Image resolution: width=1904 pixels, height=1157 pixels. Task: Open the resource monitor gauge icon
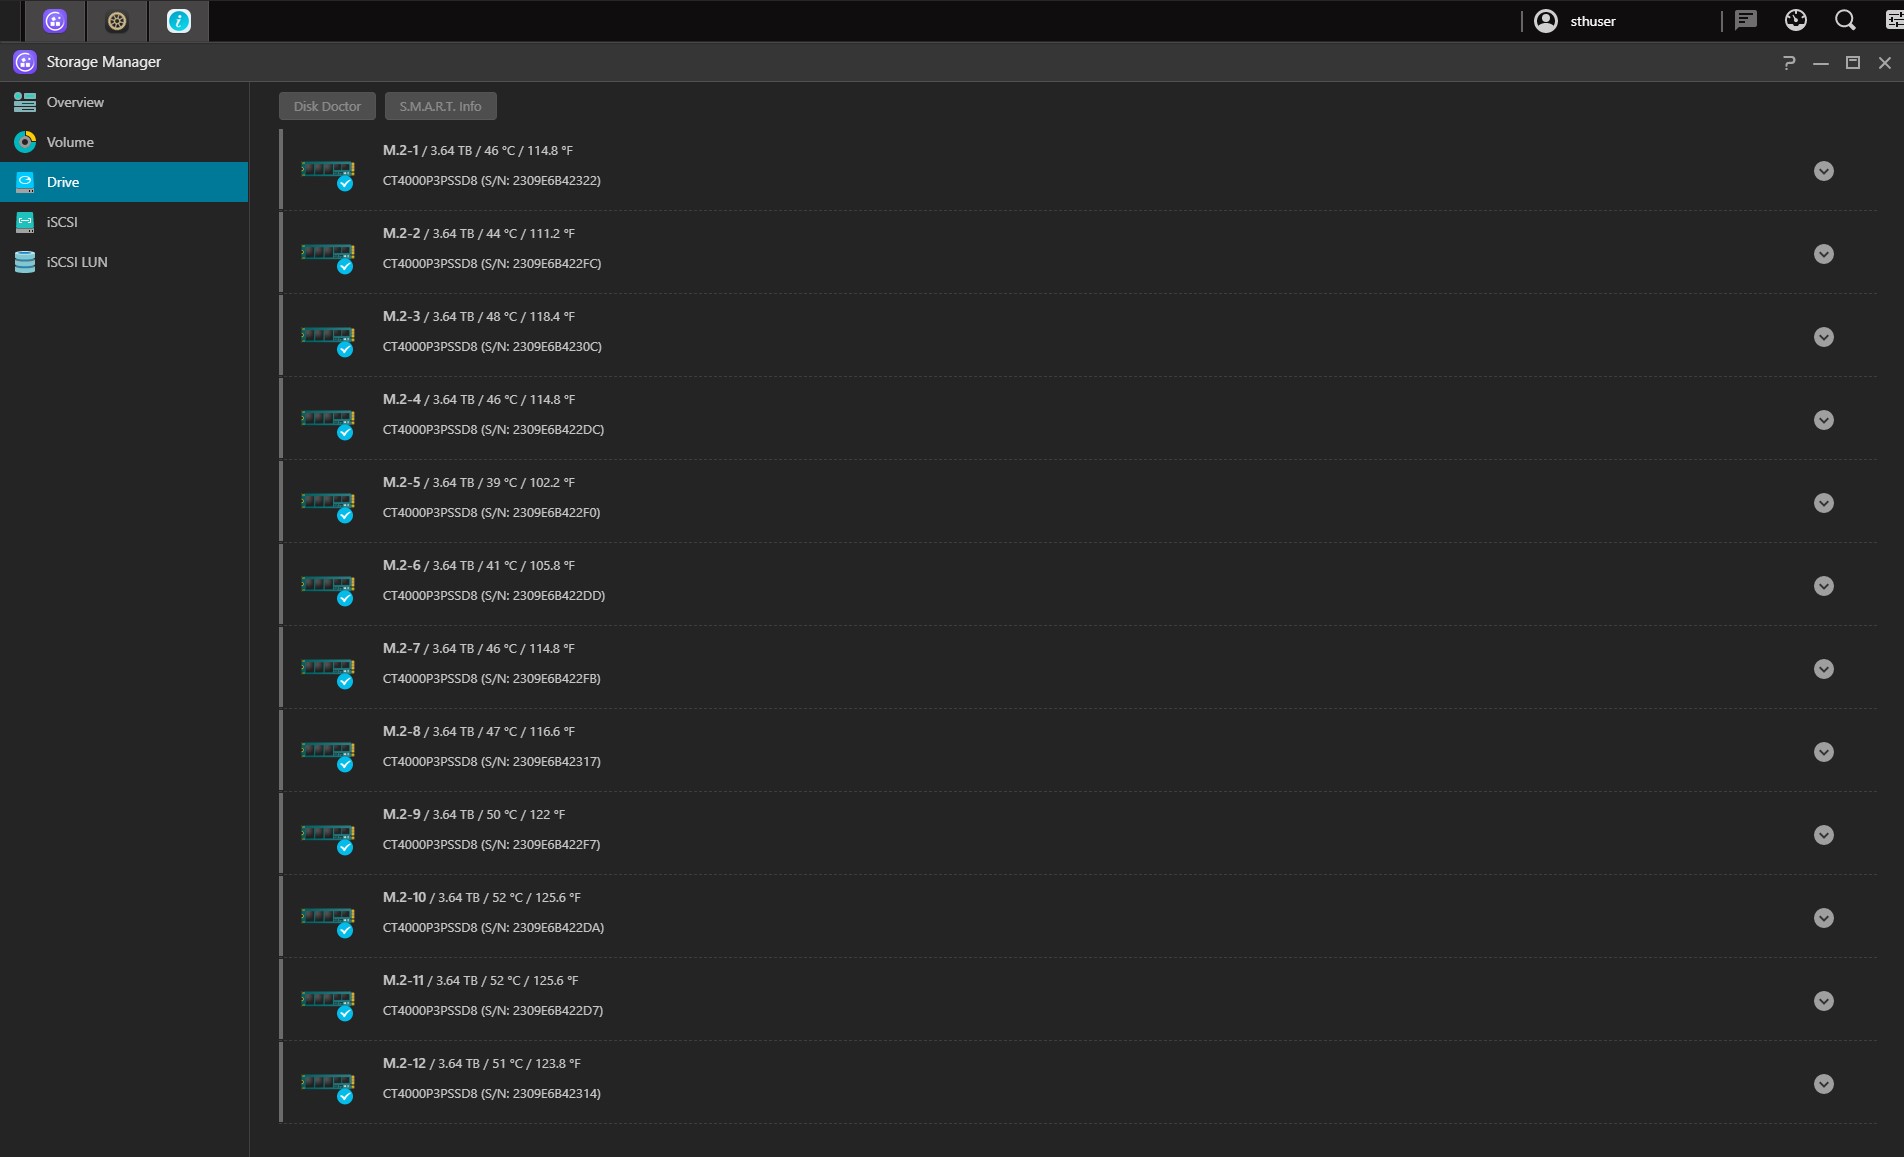tap(1796, 20)
